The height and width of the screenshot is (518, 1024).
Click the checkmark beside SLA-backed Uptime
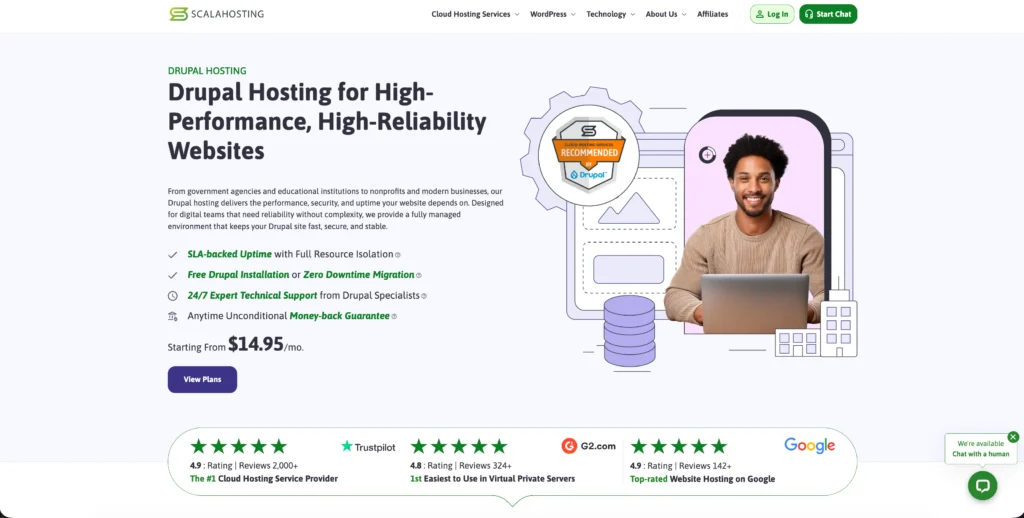[172, 255]
